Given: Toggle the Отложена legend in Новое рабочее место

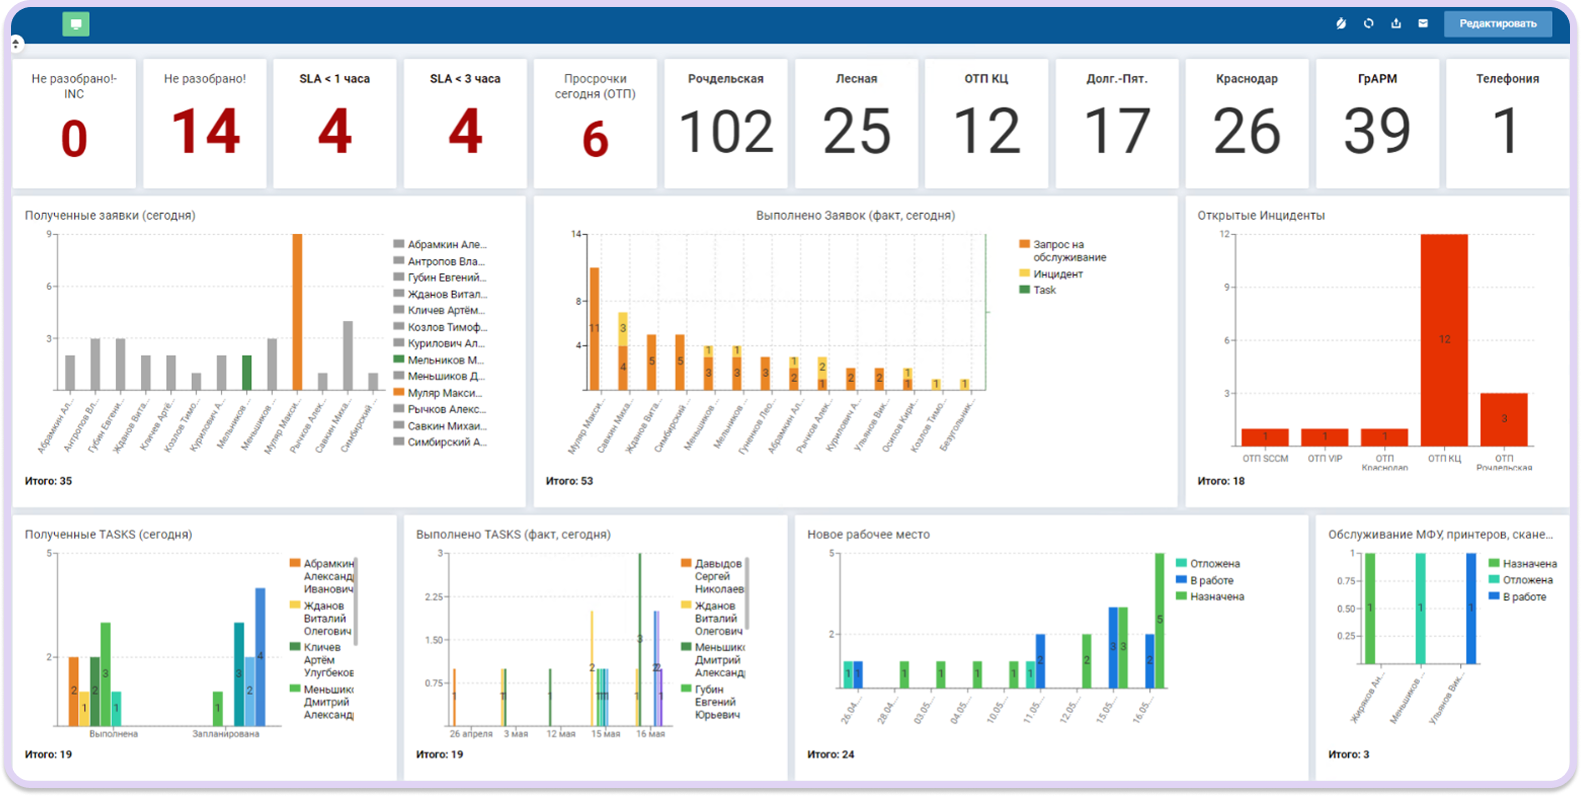Looking at the screenshot, I should pyautogui.click(x=1213, y=564).
